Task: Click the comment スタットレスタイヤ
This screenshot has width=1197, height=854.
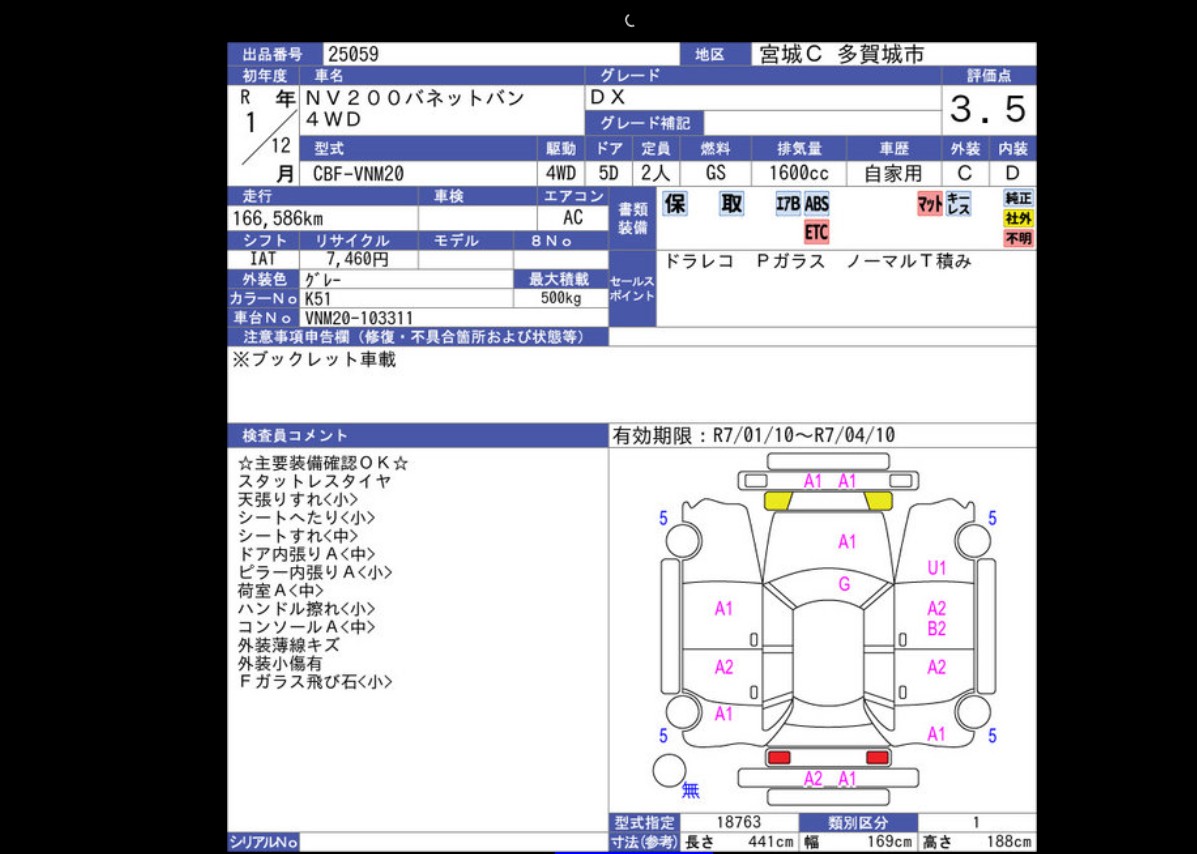Action: pyautogui.click(x=315, y=482)
